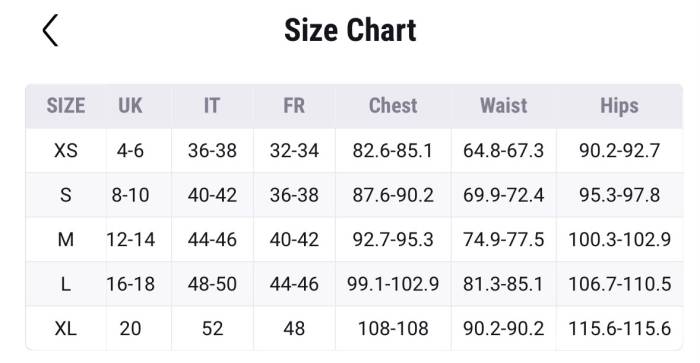Select the FR column header

[294, 106]
